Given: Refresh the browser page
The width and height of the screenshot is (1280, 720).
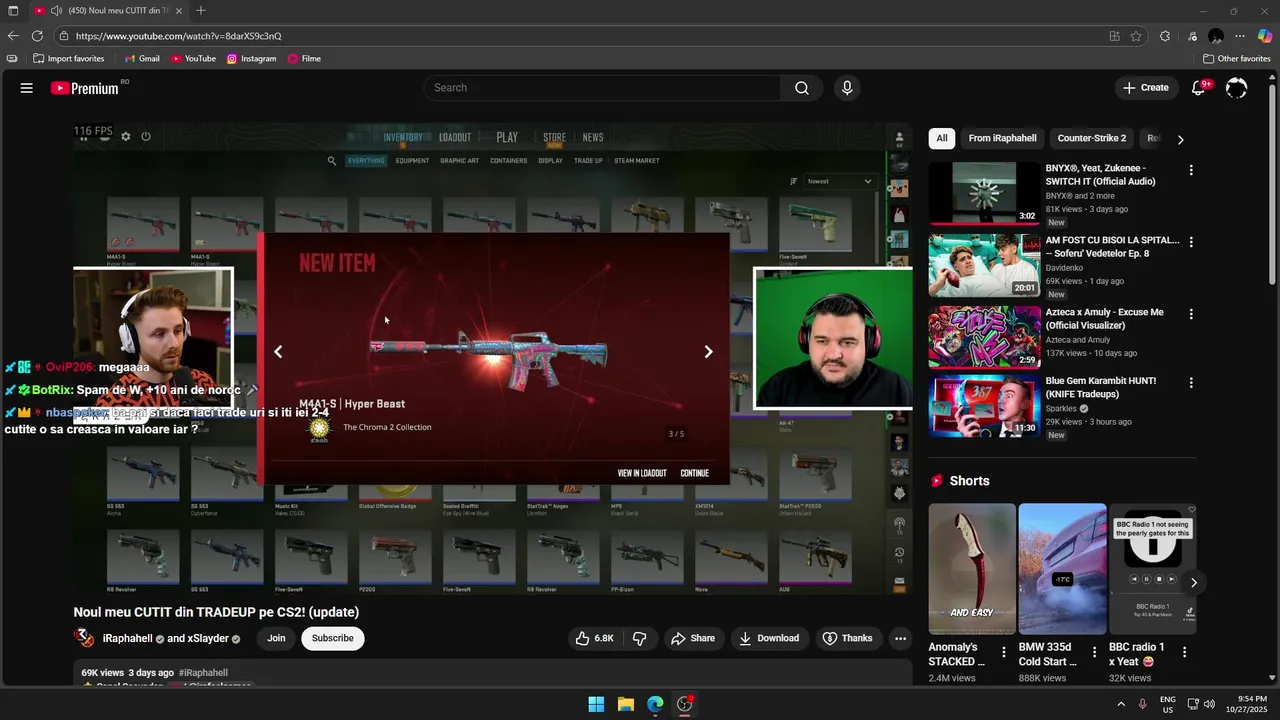Looking at the screenshot, I should click(x=37, y=36).
